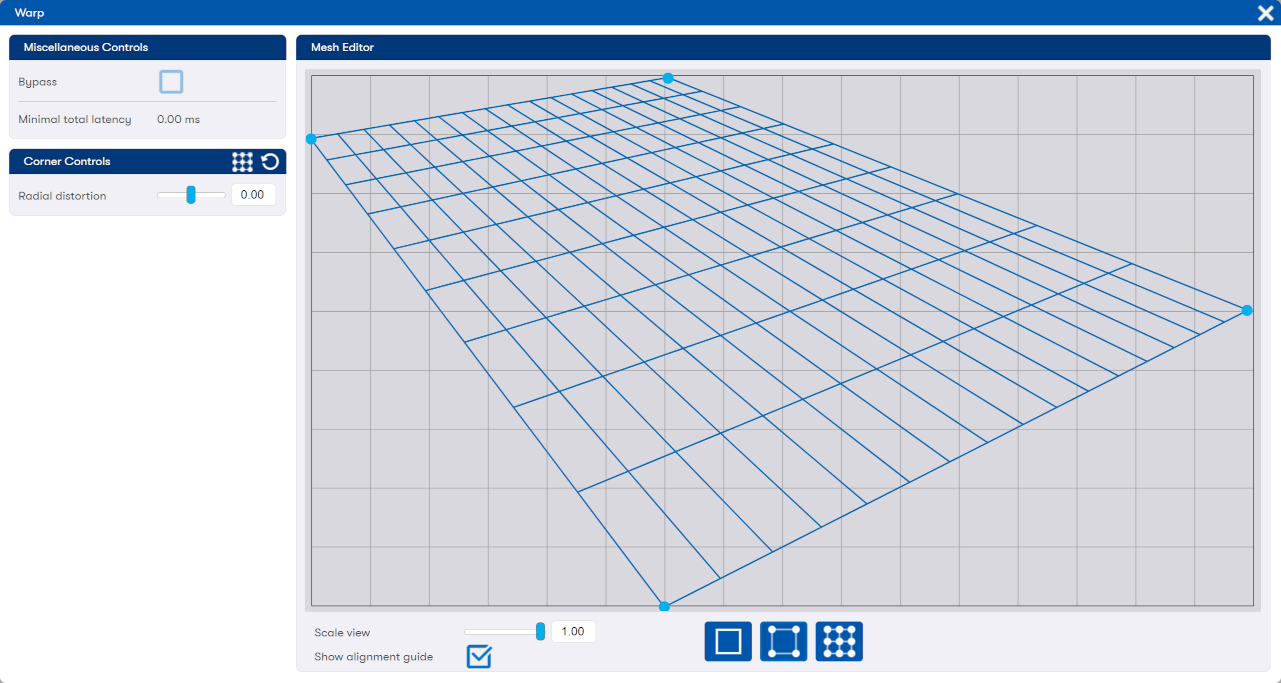Click the Corner Controls panel title
This screenshot has width=1281, height=683.
(67, 162)
